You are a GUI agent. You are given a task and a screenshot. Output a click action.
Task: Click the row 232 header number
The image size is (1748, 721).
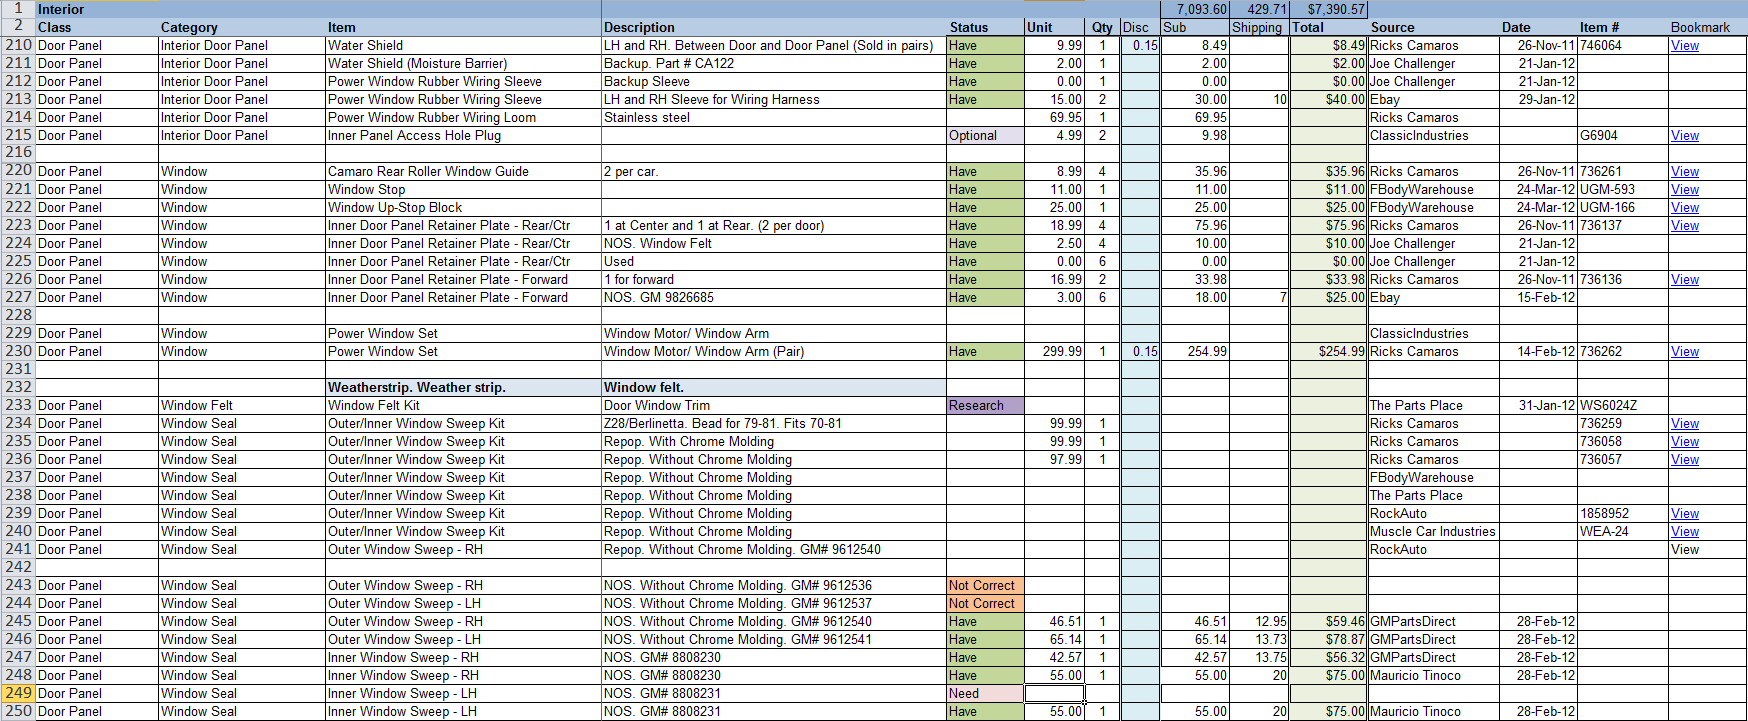(18, 387)
